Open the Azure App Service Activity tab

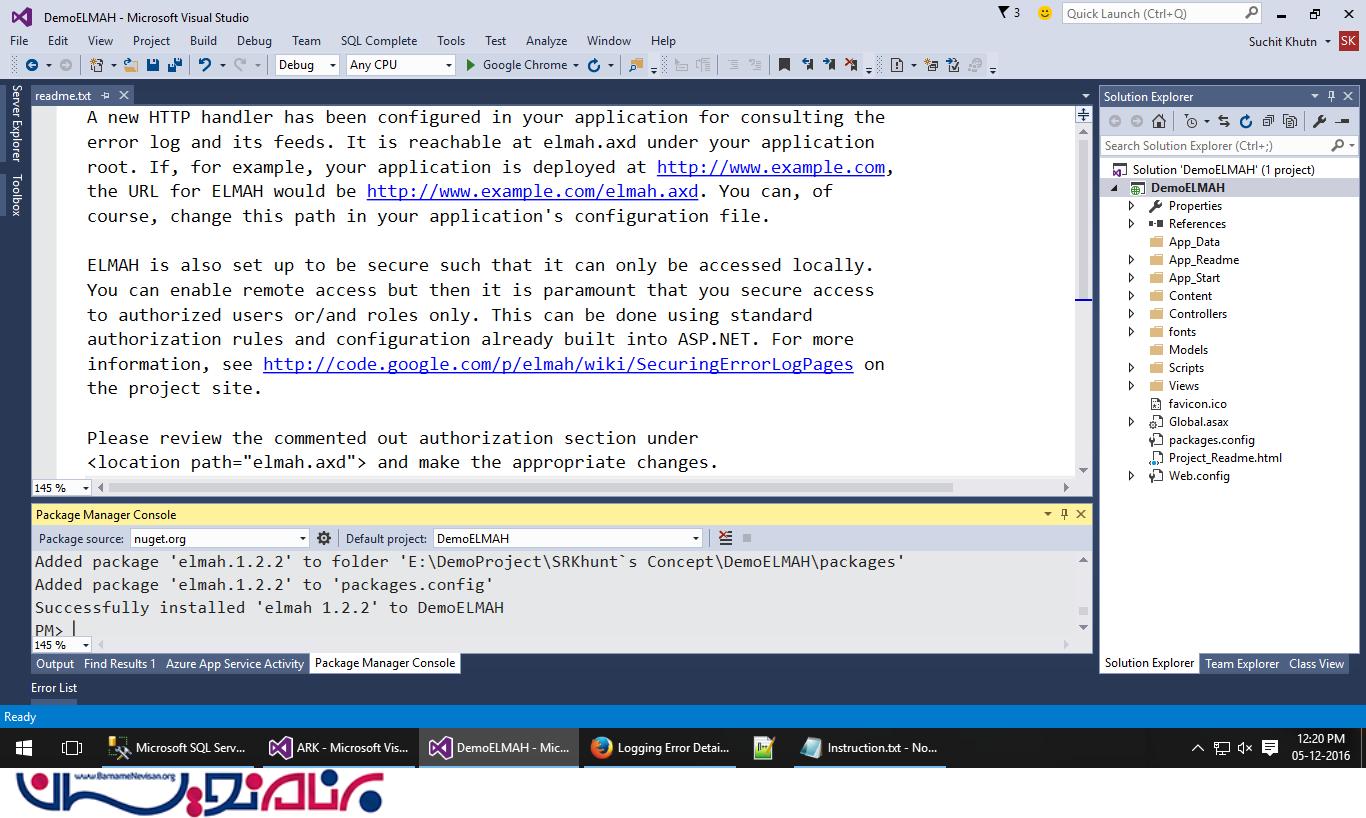pos(235,664)
